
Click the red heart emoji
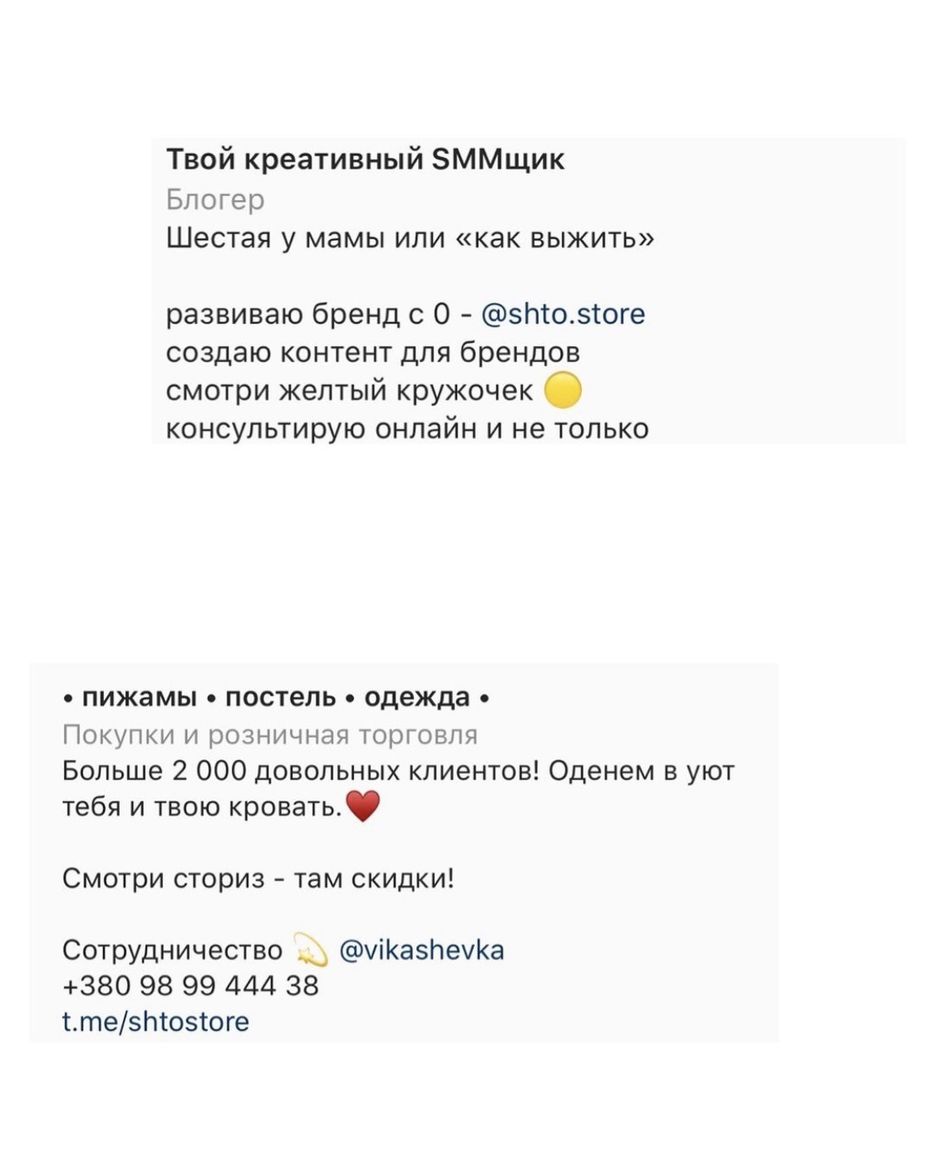(362, 807)
